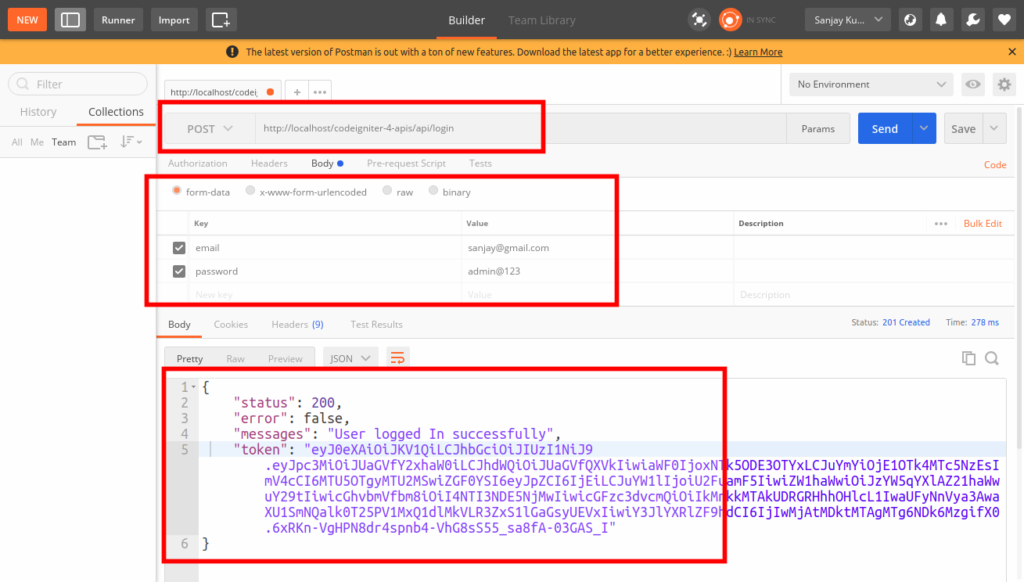Open Bulk Edit mode
The image size is (1024, 582).
[x=982, y=223]
